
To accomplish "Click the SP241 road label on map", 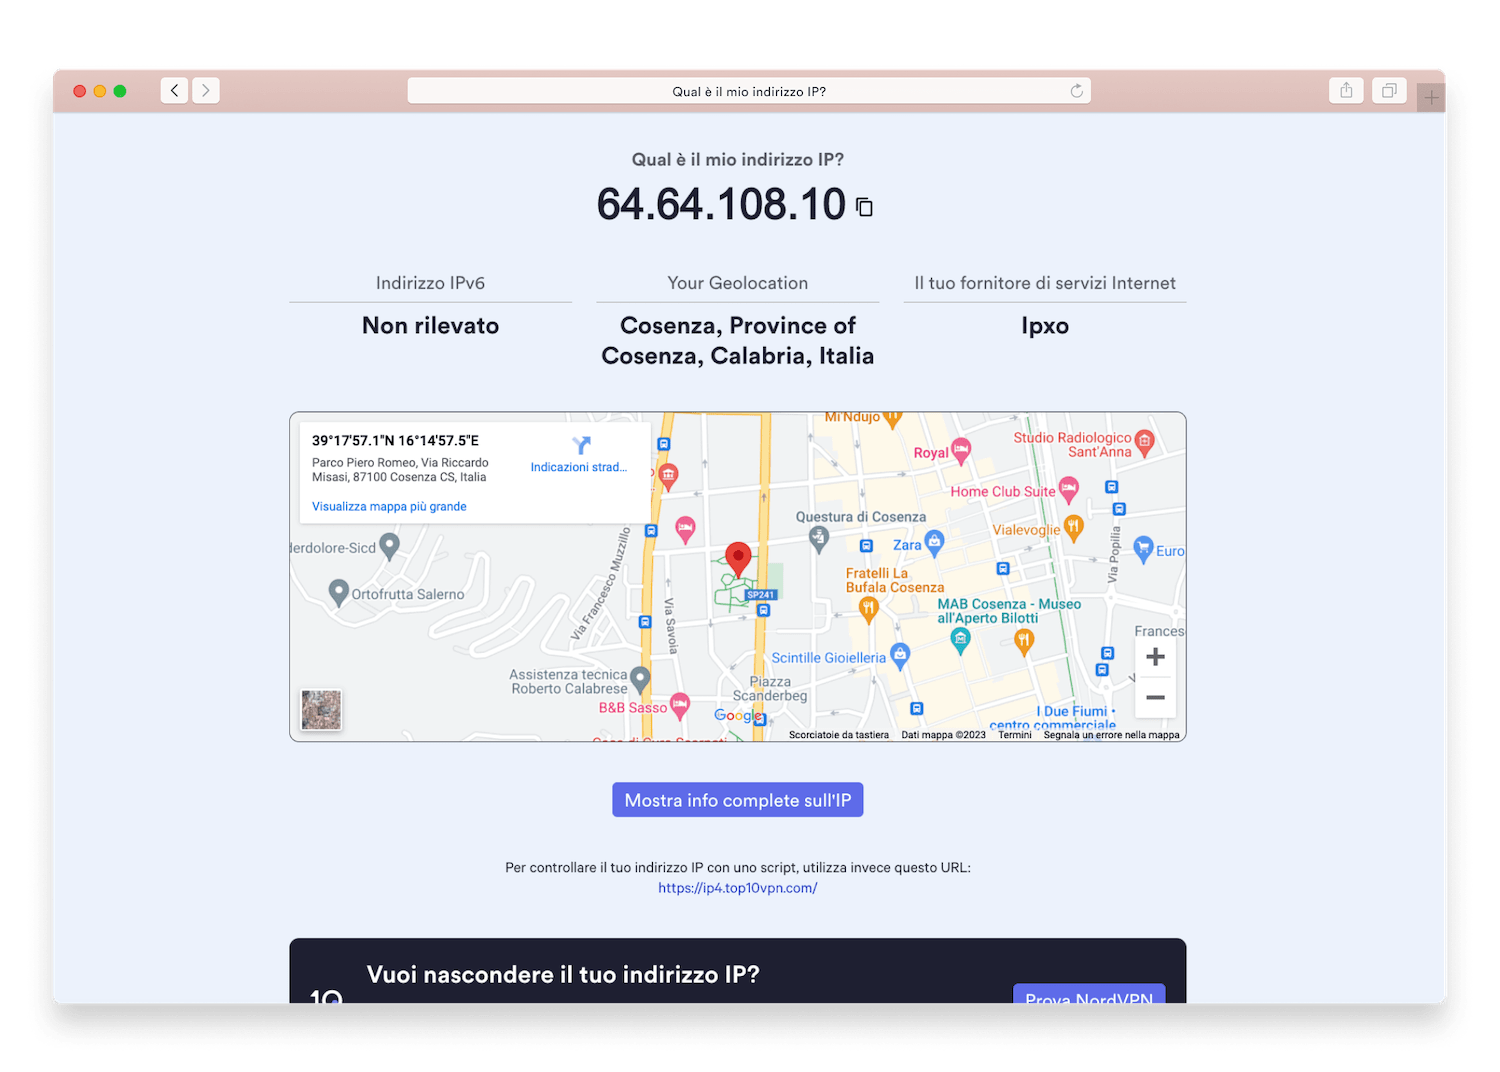I will [761, 595].
